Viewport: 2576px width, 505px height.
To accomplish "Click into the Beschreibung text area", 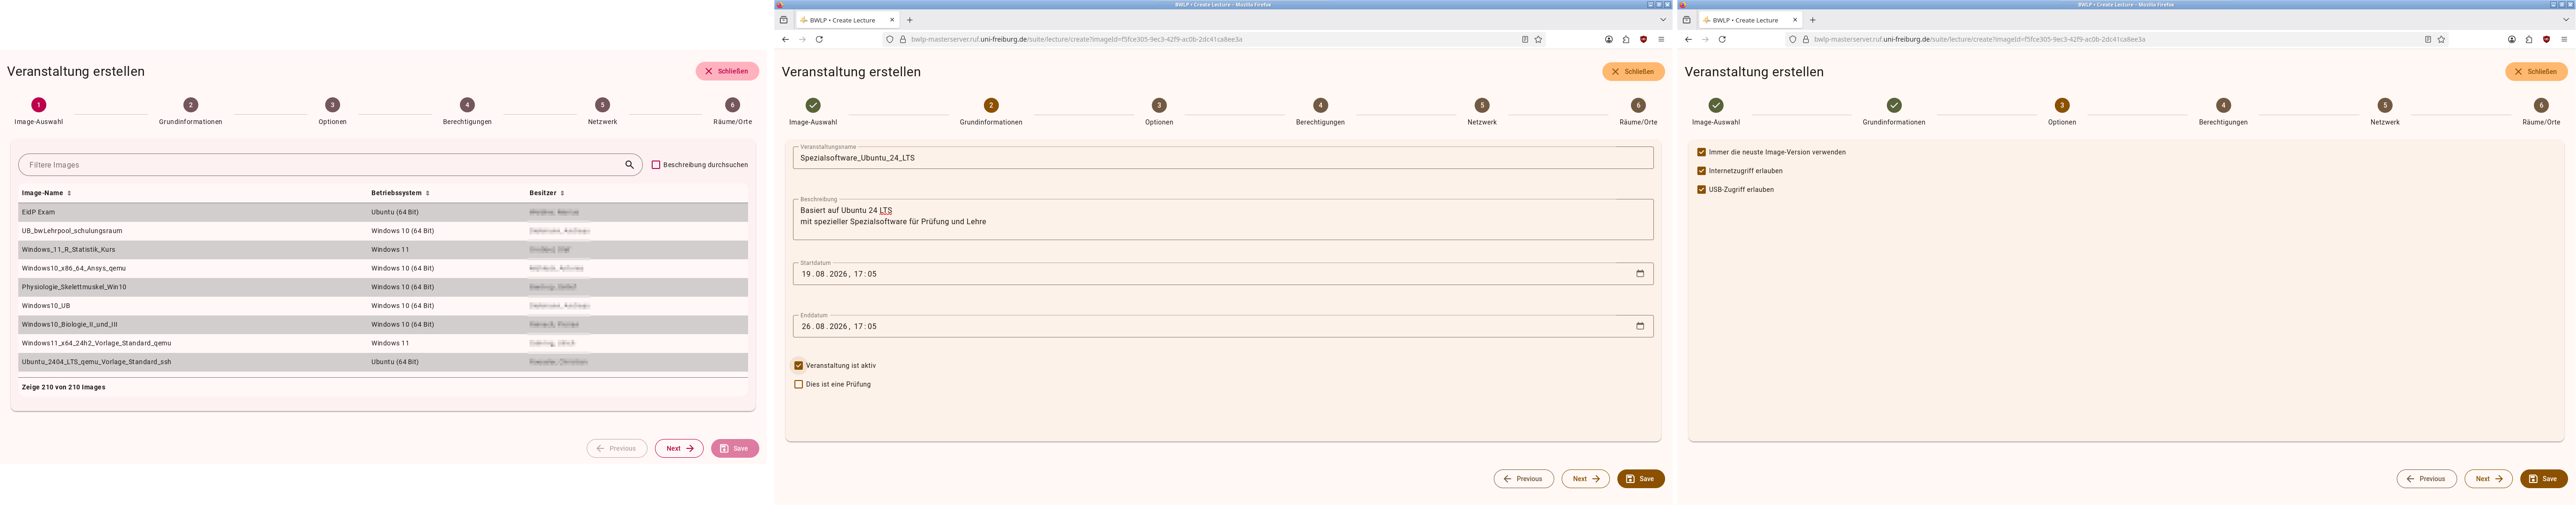I will click(1223, 219).
